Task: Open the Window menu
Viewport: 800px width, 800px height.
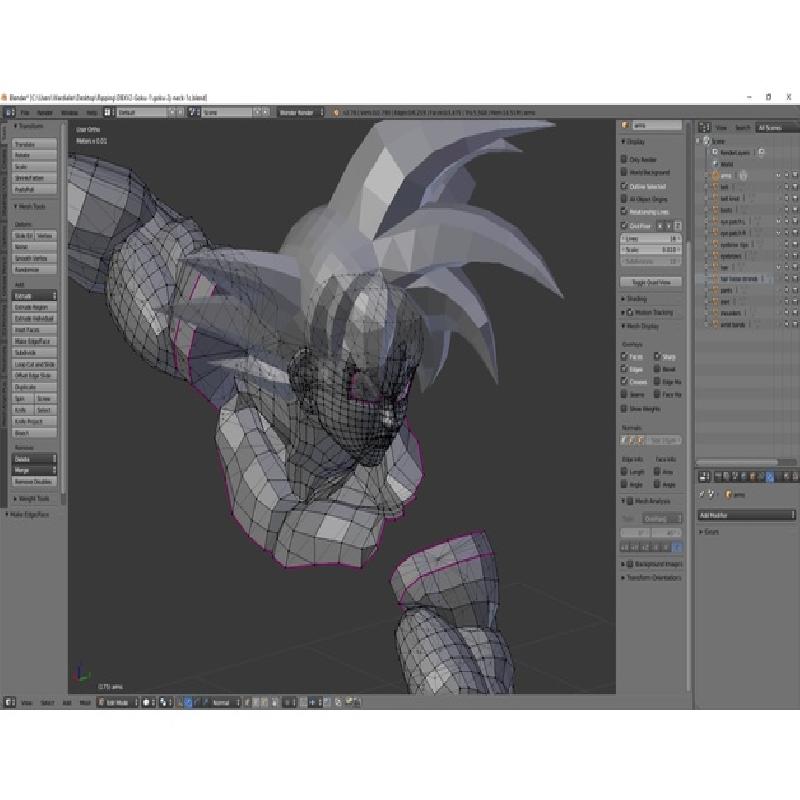Action: click(69, 113)
